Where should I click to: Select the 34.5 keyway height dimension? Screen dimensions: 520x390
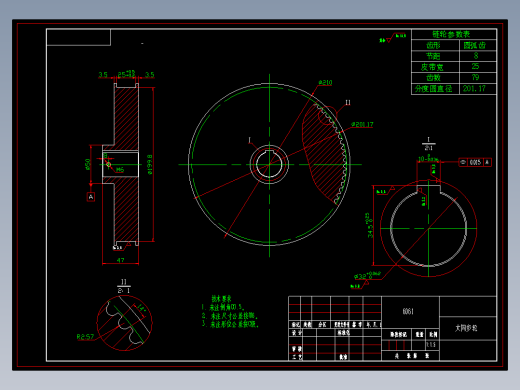(x=370, y=226)
